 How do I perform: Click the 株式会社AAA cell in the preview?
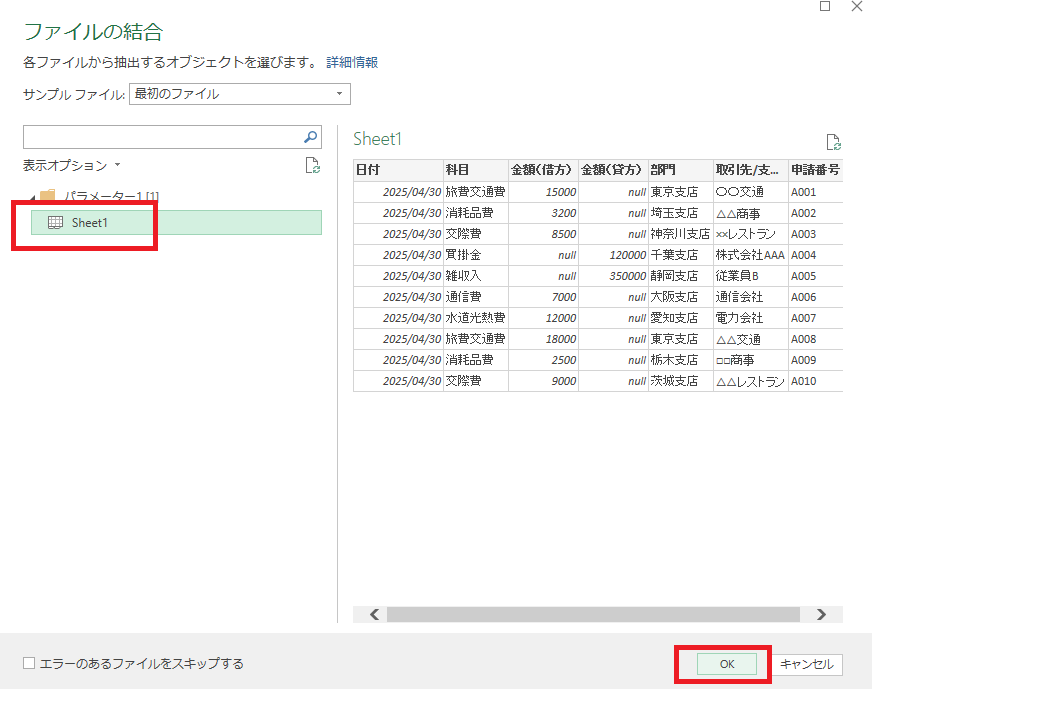[x=749, y=255]
